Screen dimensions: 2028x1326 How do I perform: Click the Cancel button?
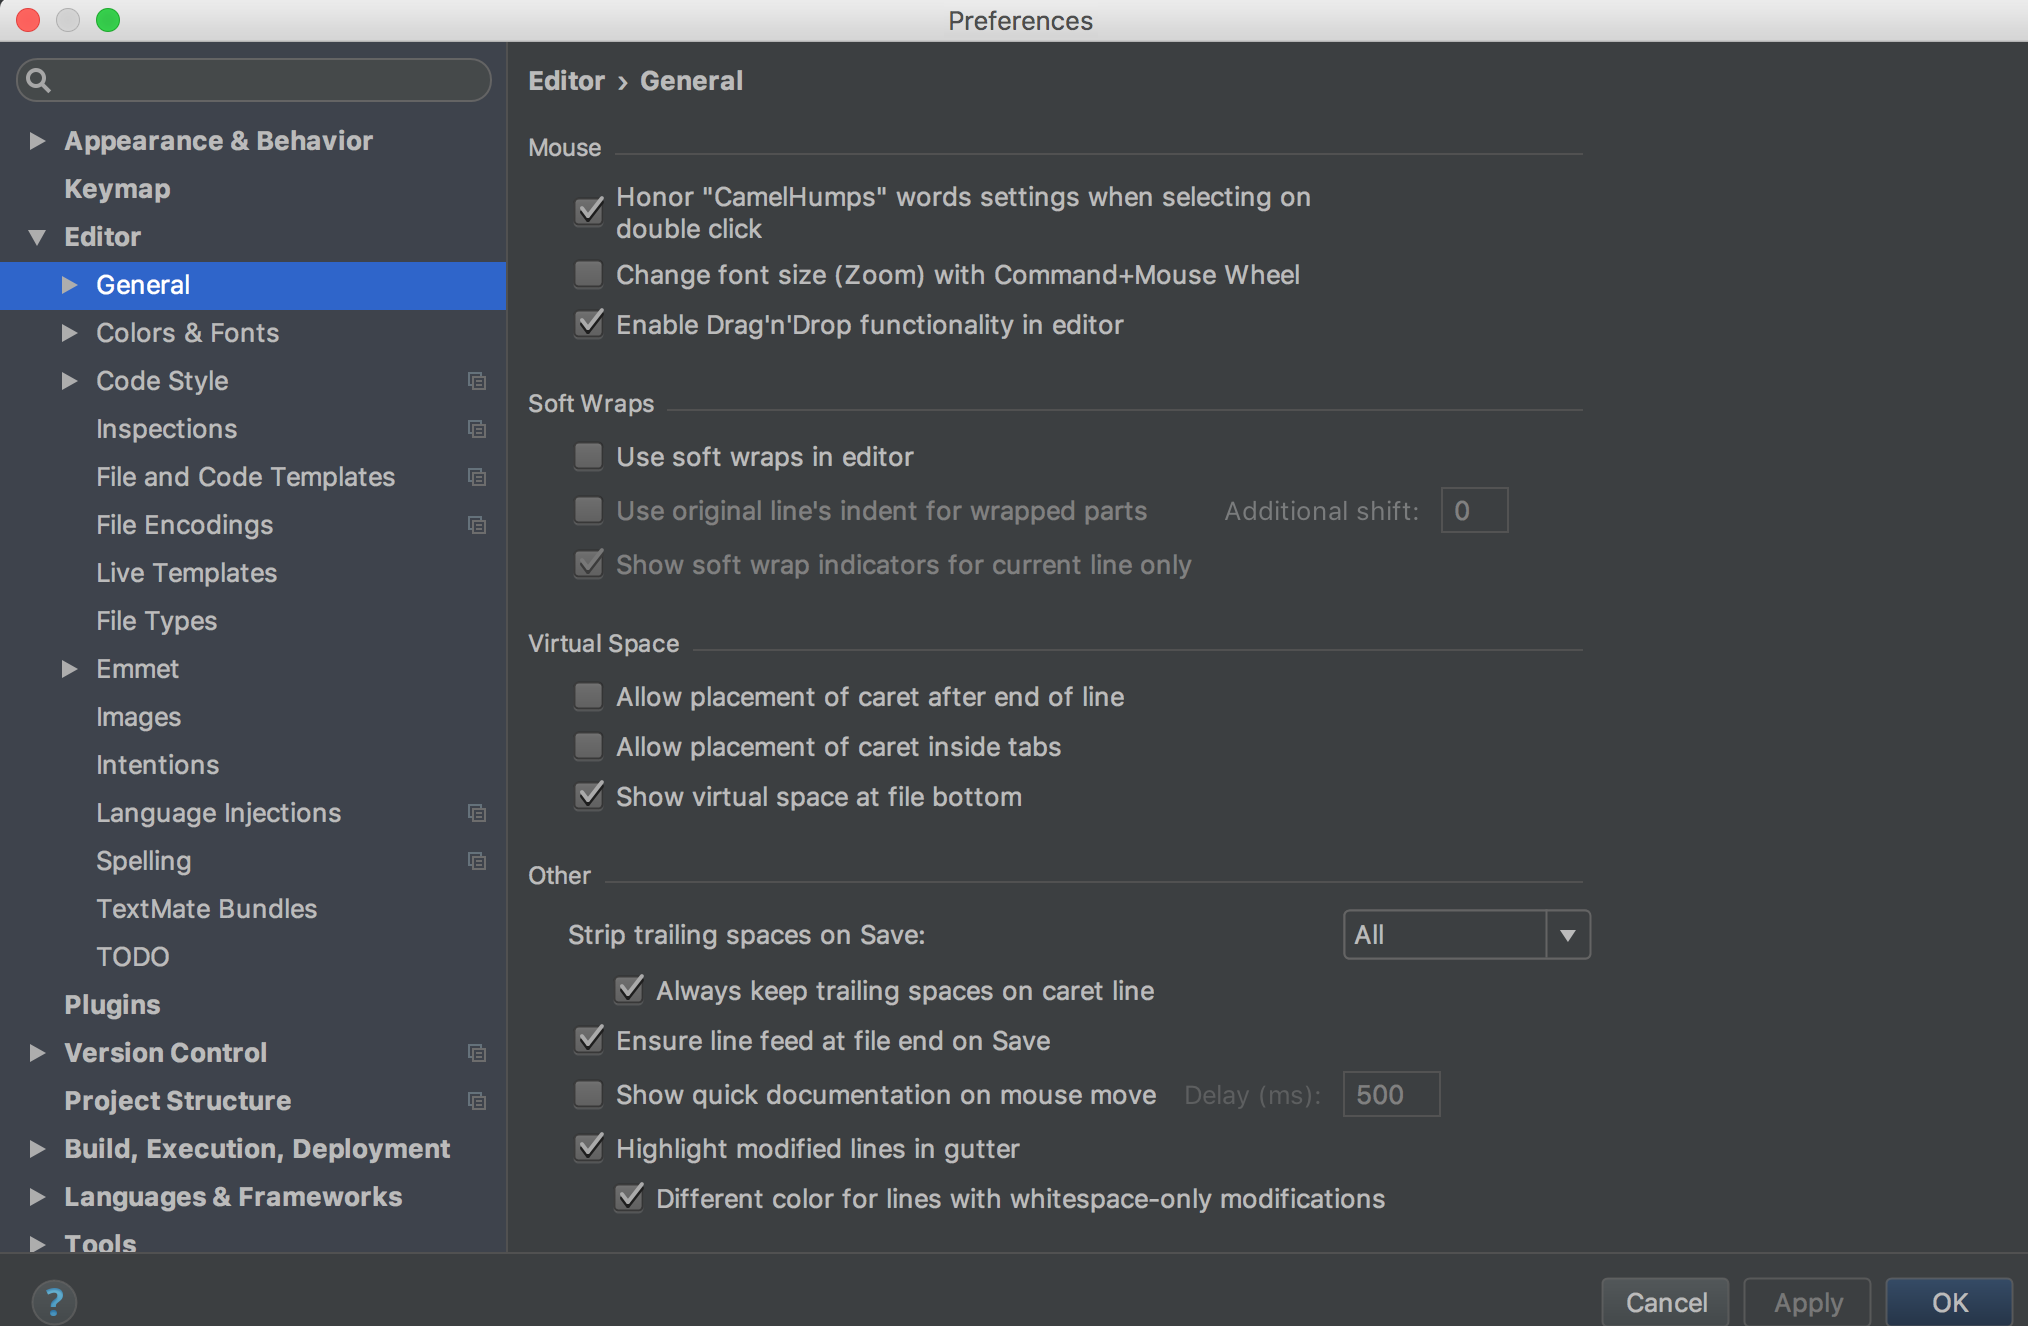tap(1666, 1302)
